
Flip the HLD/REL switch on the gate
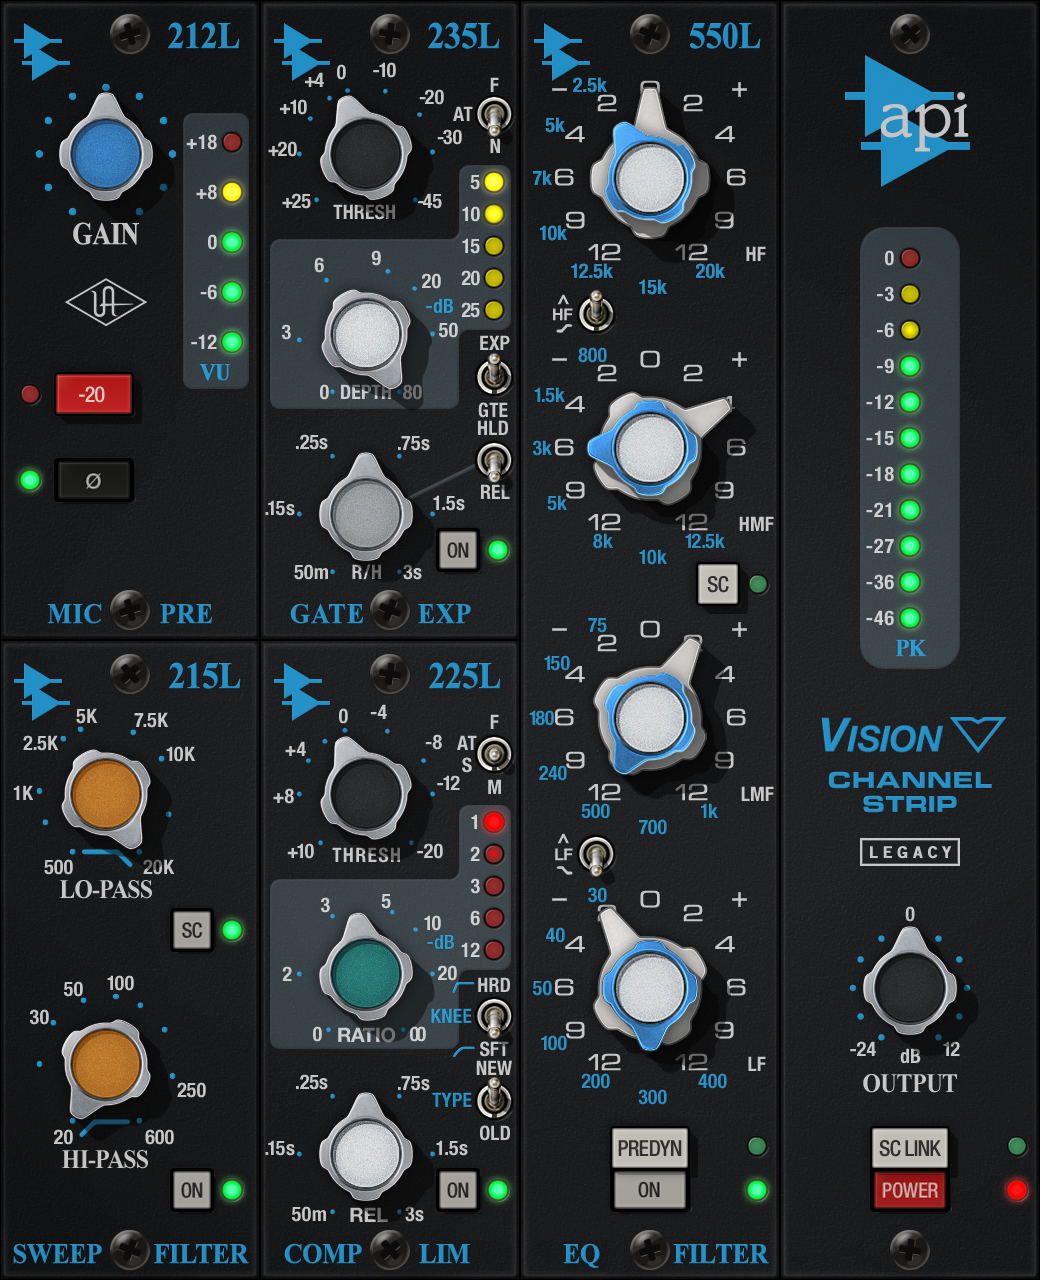click(x=493, y=460)
